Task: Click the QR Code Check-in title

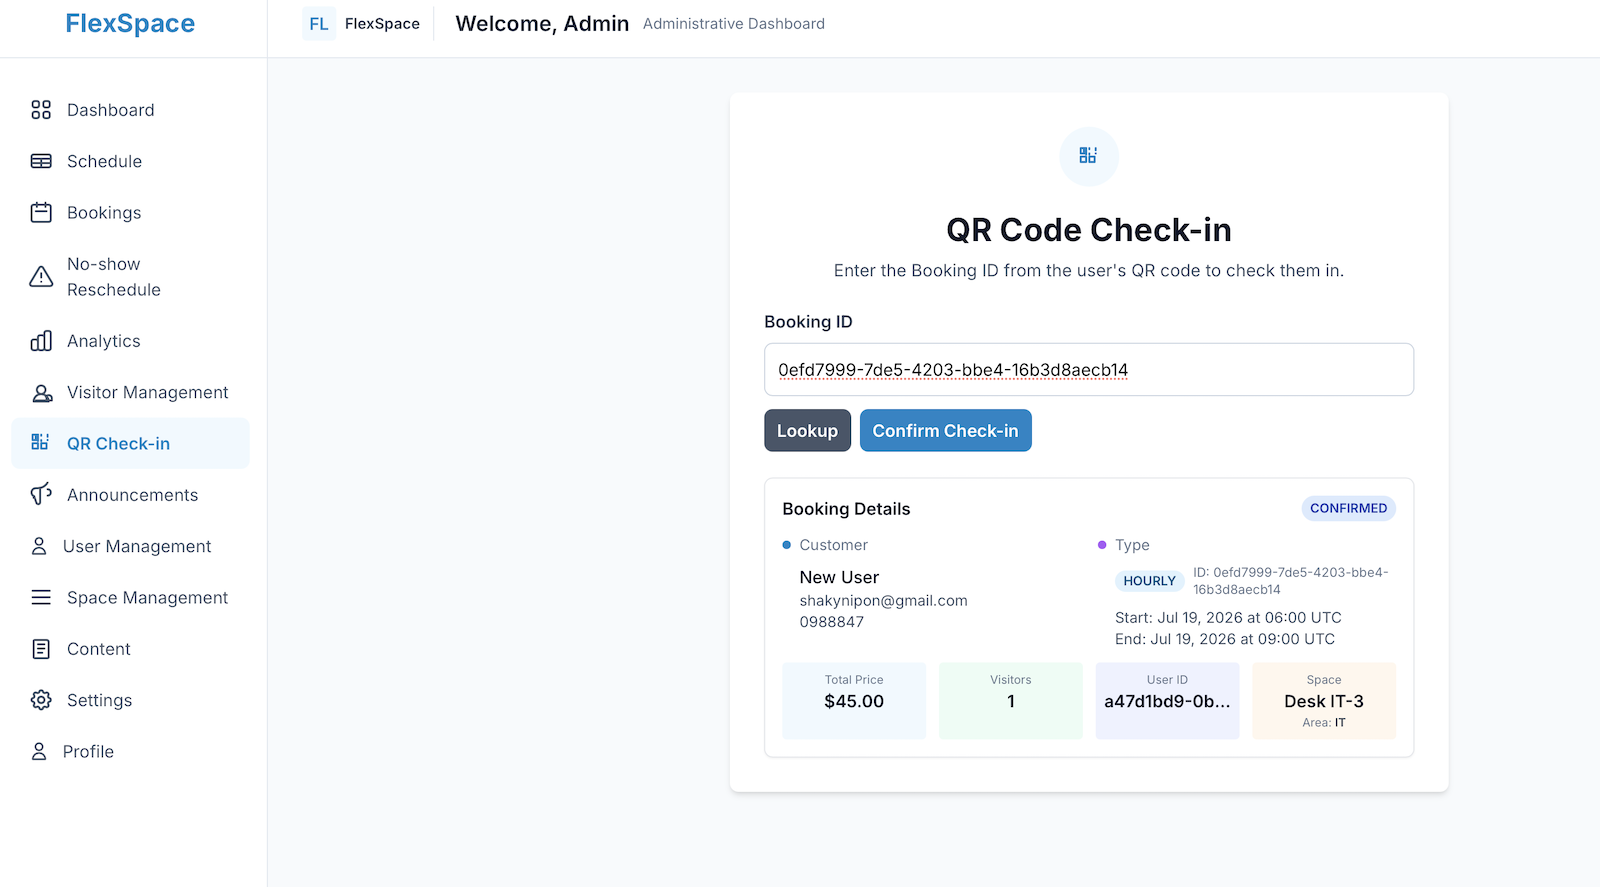Action: click(x=1088, y=230)
